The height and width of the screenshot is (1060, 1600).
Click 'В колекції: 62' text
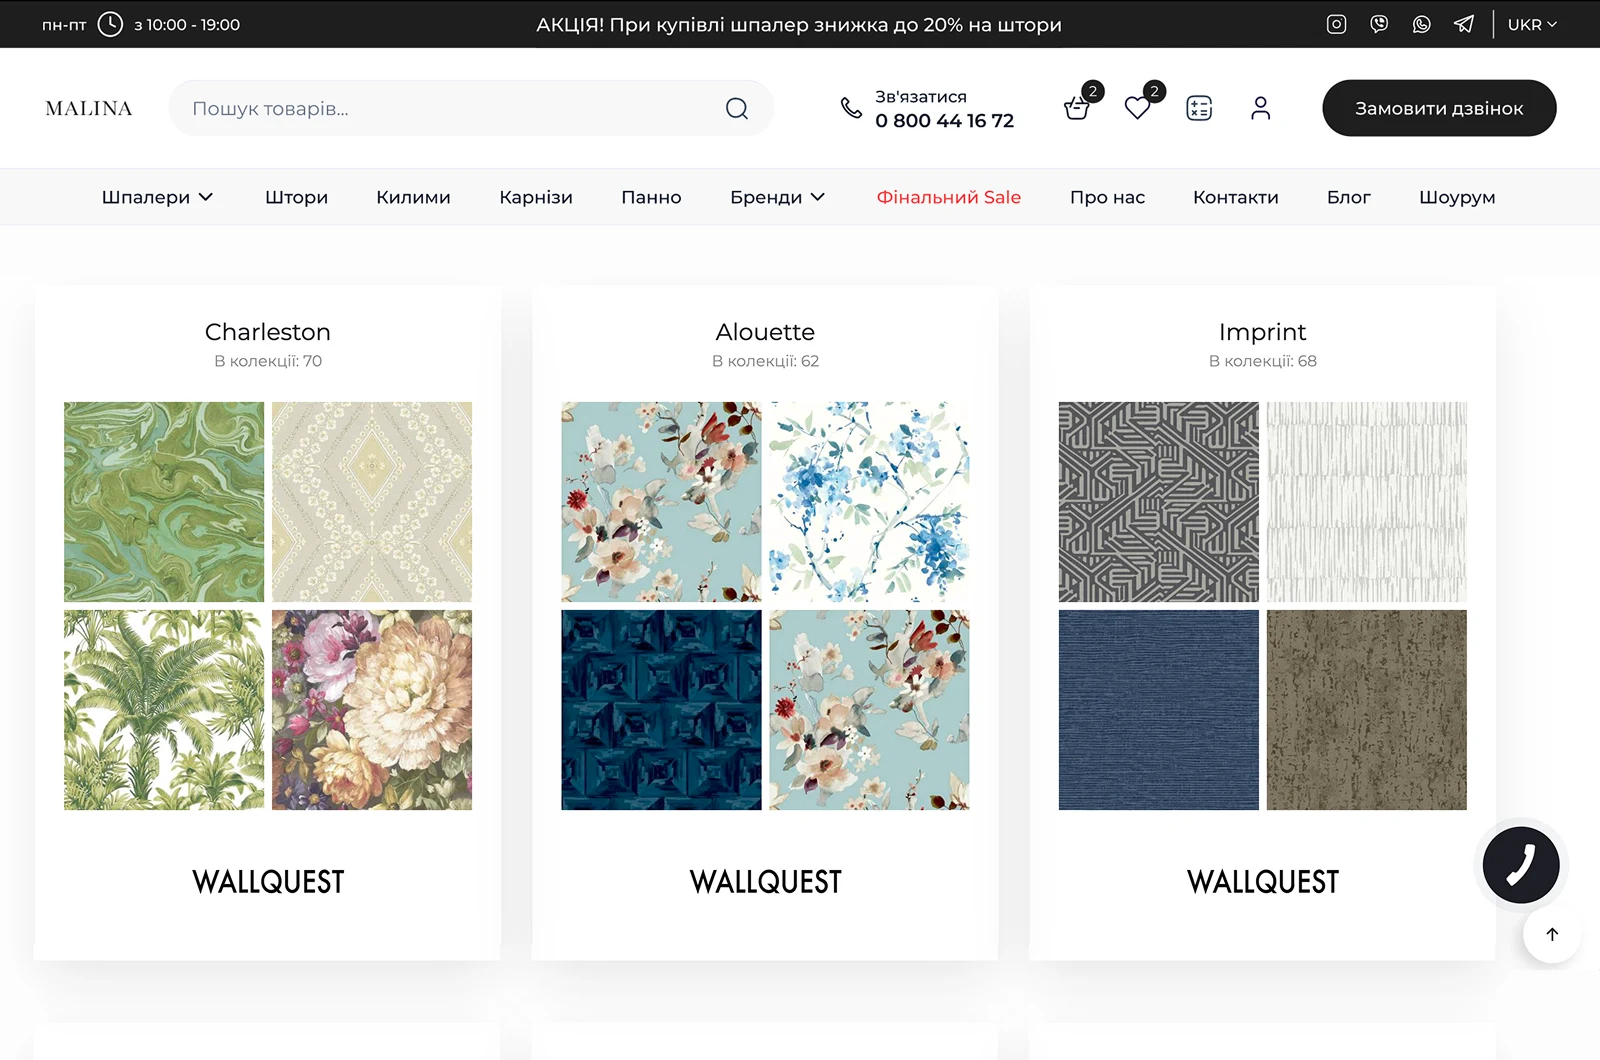(x=765, y=361)
